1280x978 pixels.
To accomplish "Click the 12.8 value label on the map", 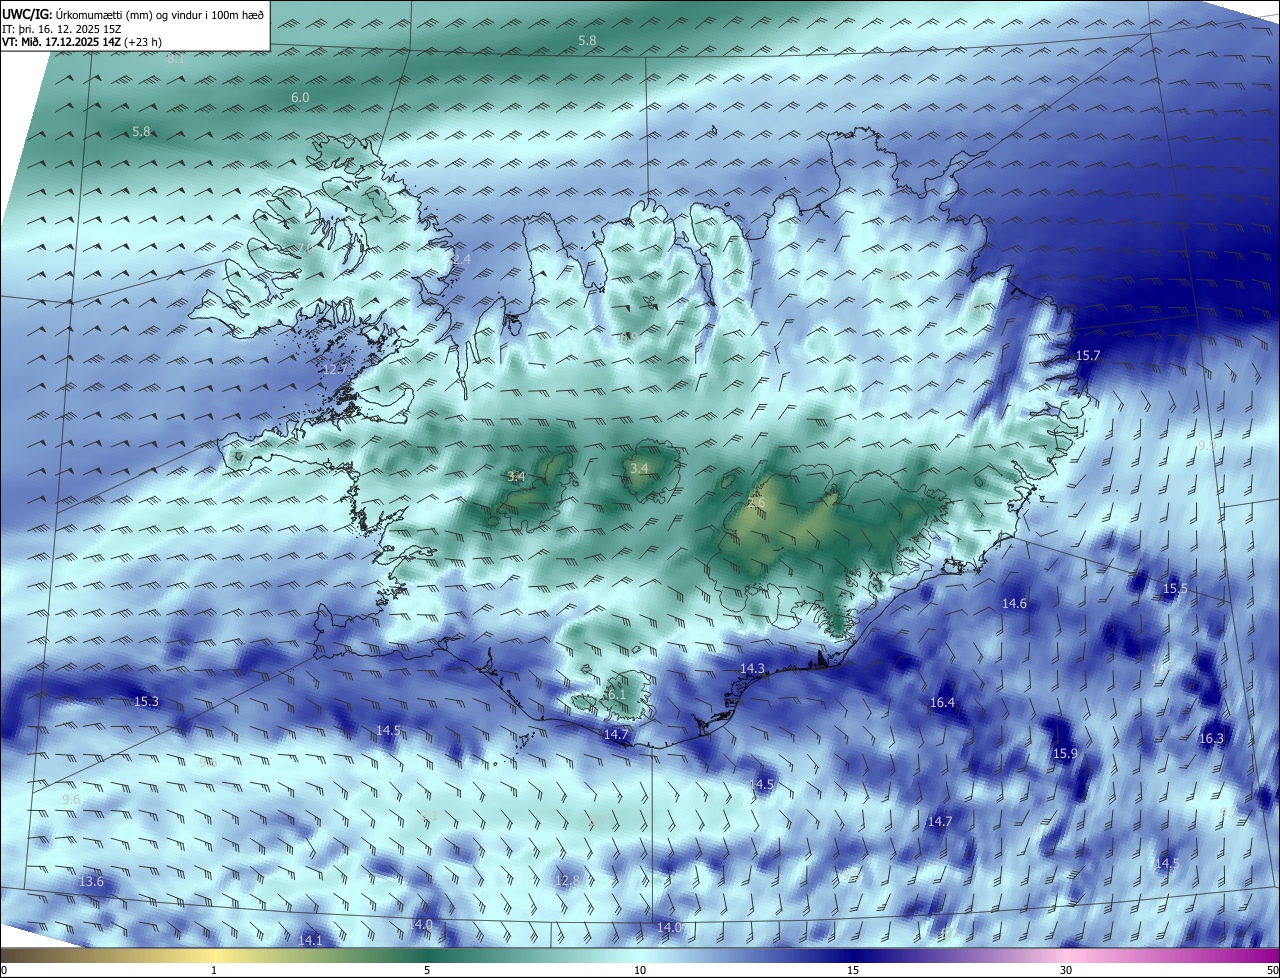I will [x=567, y=880].
